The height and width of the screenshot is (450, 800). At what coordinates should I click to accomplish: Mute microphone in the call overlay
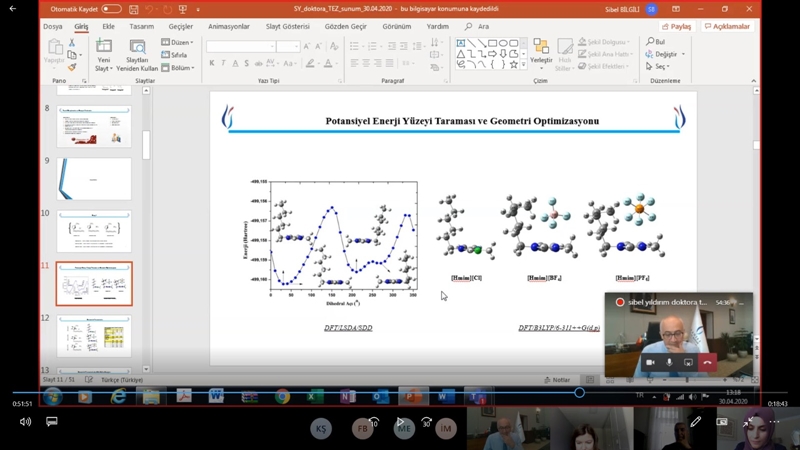click(669, 362)
